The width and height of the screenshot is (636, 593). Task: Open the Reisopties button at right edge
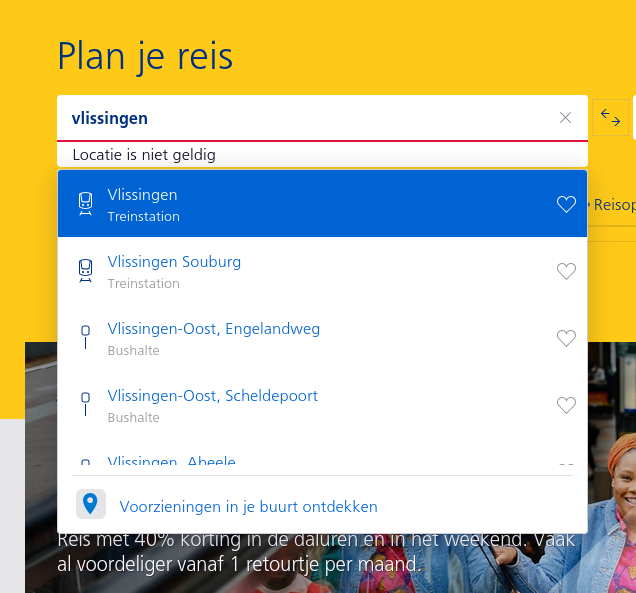tap(614, 204)
